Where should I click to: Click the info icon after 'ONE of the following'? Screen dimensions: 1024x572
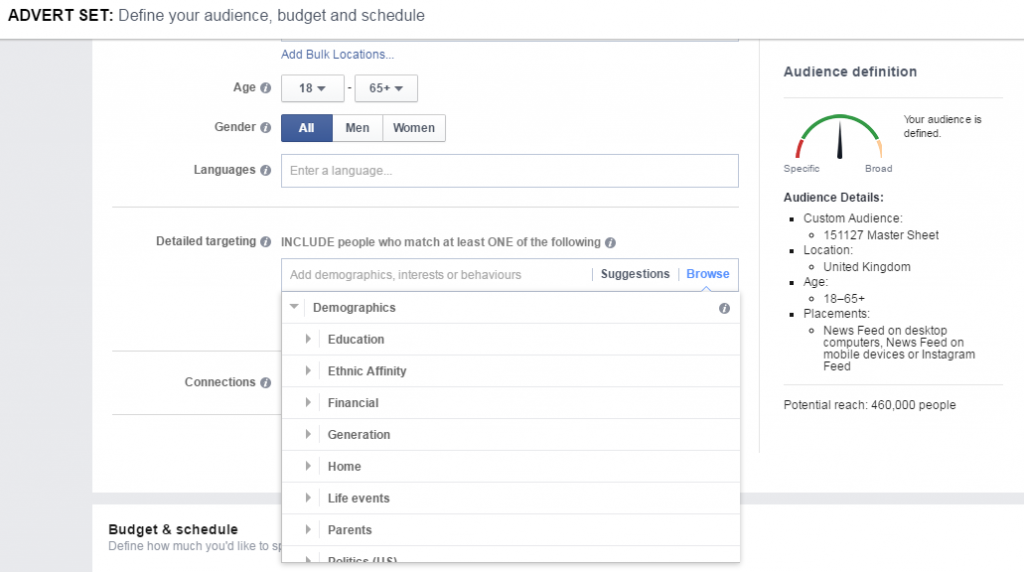tap(610, 243)
